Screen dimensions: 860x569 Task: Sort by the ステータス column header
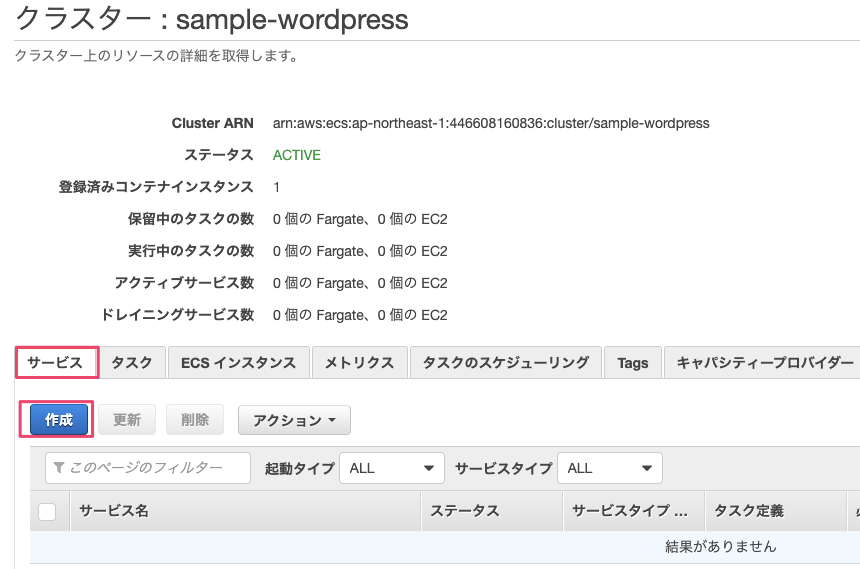pyautogui.click(x=464, y=511)
